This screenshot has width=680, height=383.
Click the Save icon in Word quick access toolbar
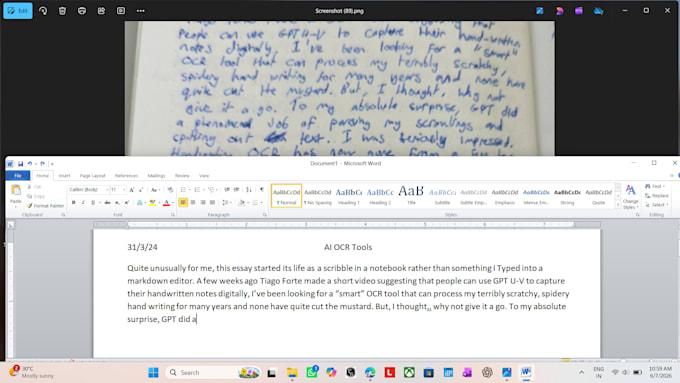[x=20, y=164]
